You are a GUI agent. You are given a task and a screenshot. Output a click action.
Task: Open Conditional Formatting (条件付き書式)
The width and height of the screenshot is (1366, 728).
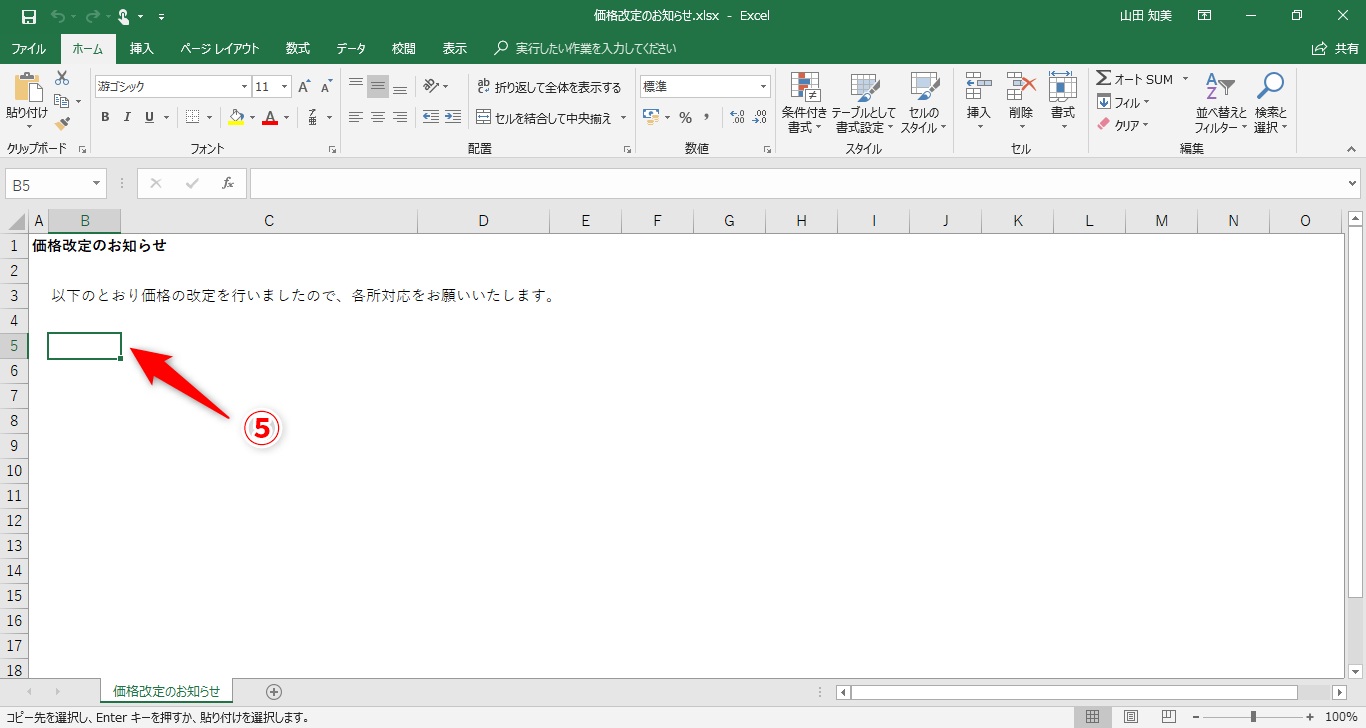pos(804,103)
